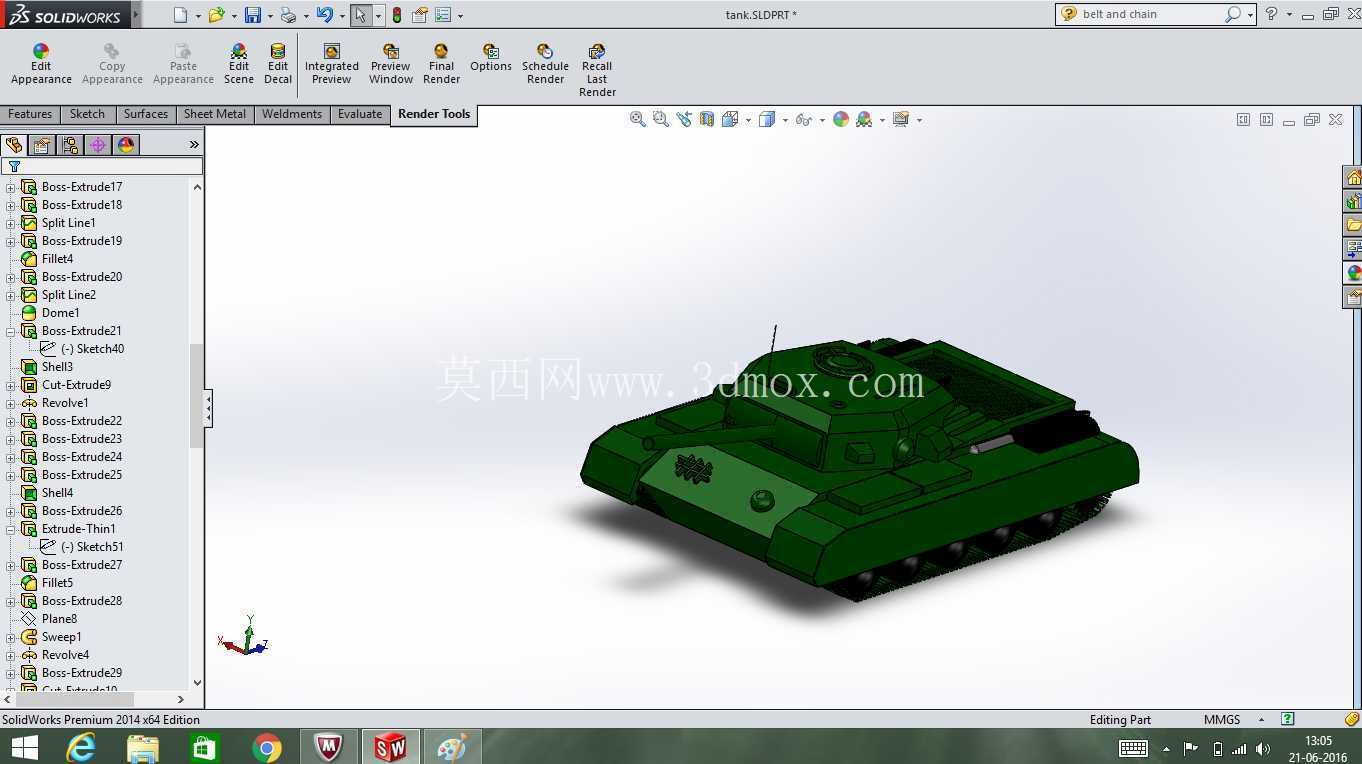Click the Section View icon

pos(707,119)
